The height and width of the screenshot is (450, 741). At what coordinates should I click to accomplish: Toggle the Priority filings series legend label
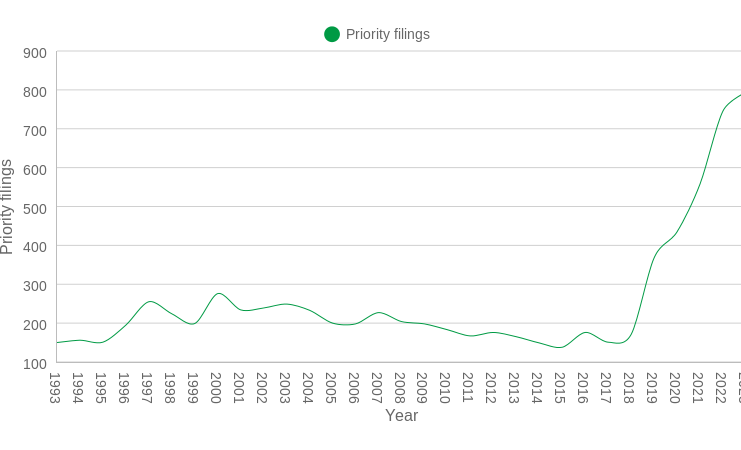[x=387, y=34]
